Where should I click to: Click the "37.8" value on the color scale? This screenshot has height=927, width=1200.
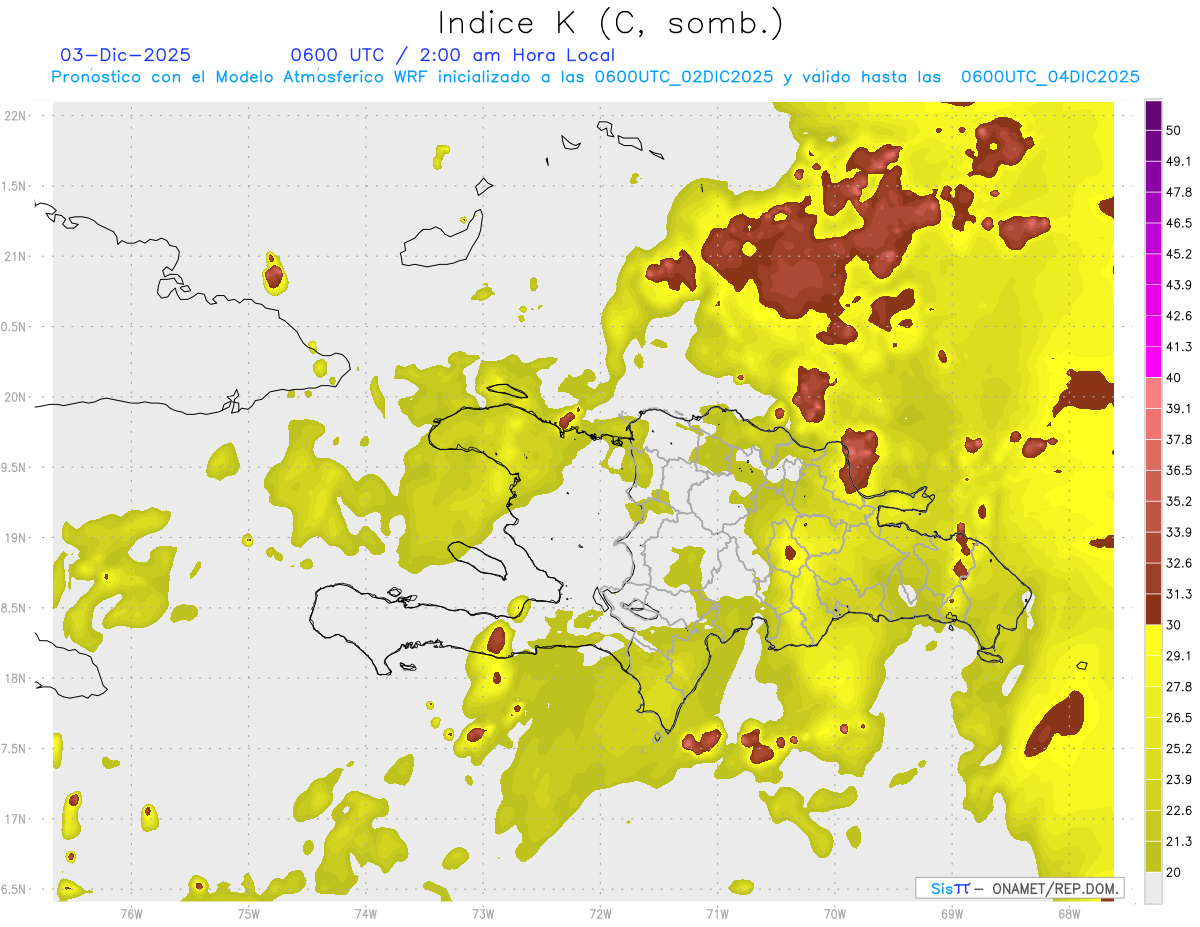1179,439
